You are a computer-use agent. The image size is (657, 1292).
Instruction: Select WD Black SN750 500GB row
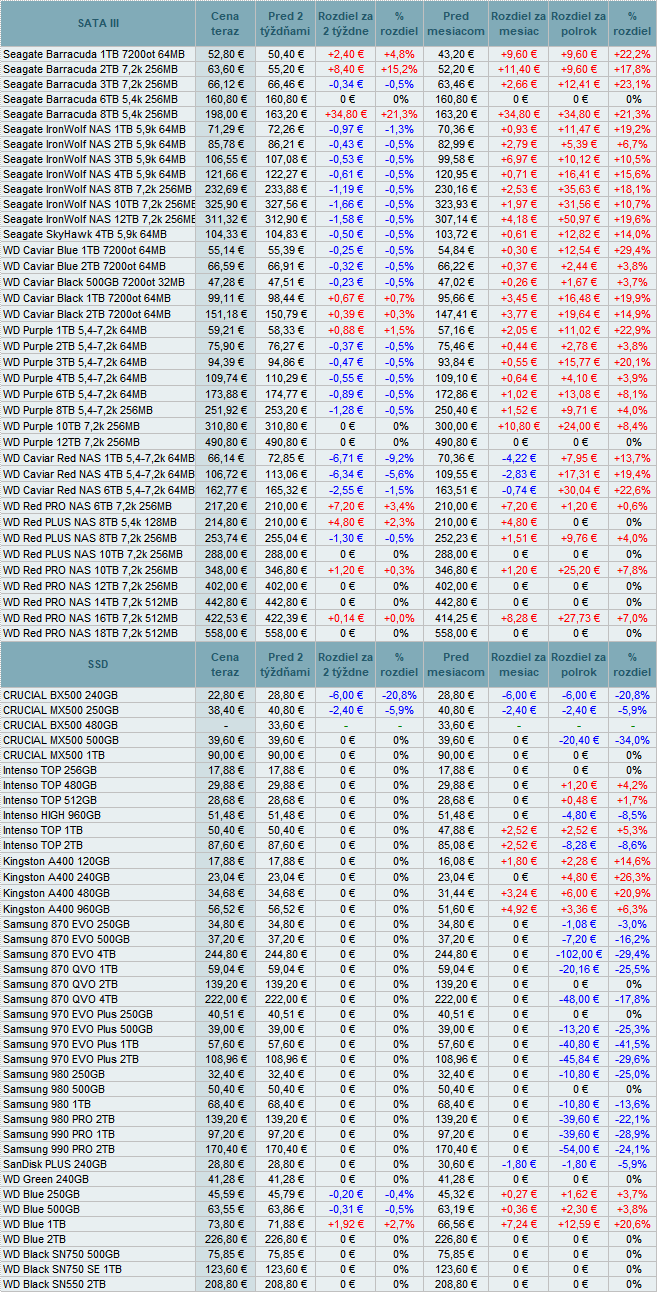pos(328,1254)
